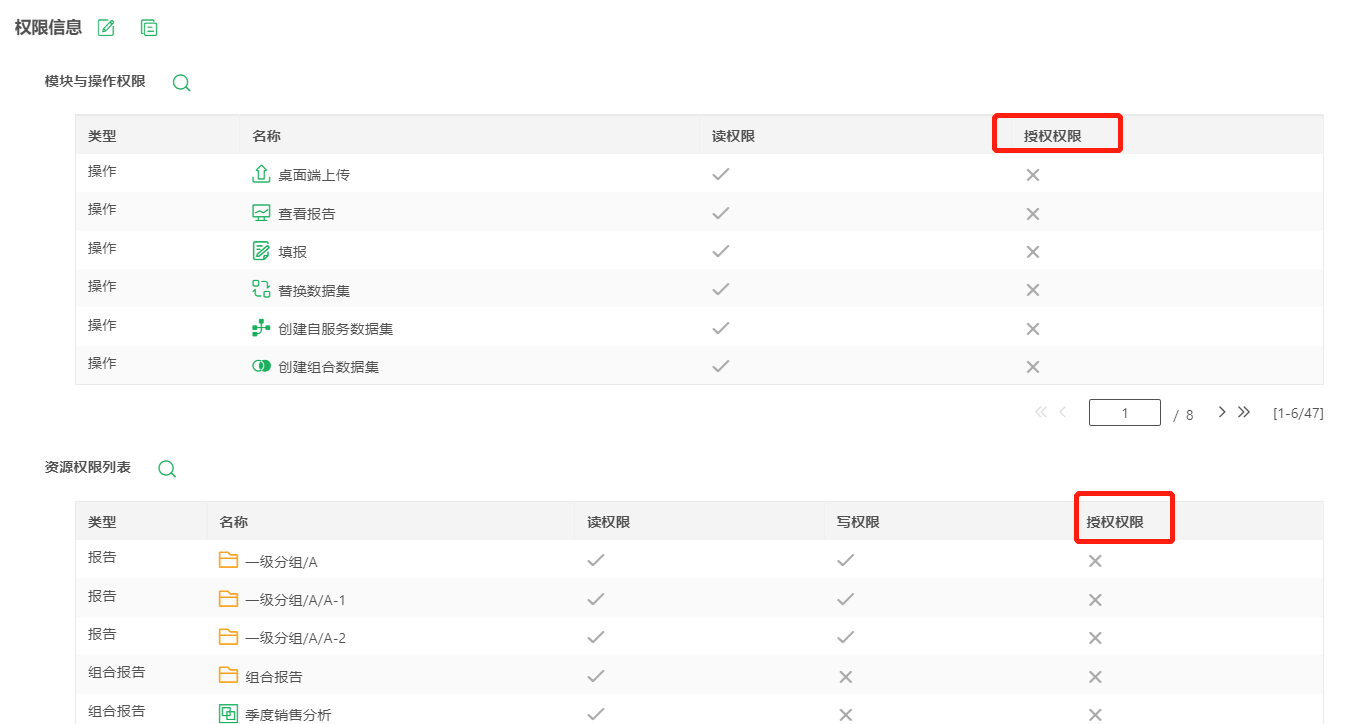Go to last page of module table
This screenshot has width=1354, height=724.
pyautogui.click(x=1244, y=412)
